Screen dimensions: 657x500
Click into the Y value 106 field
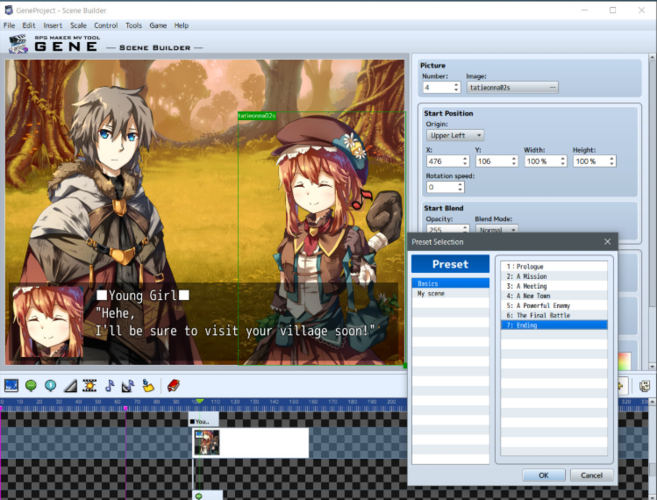[493, 161]
